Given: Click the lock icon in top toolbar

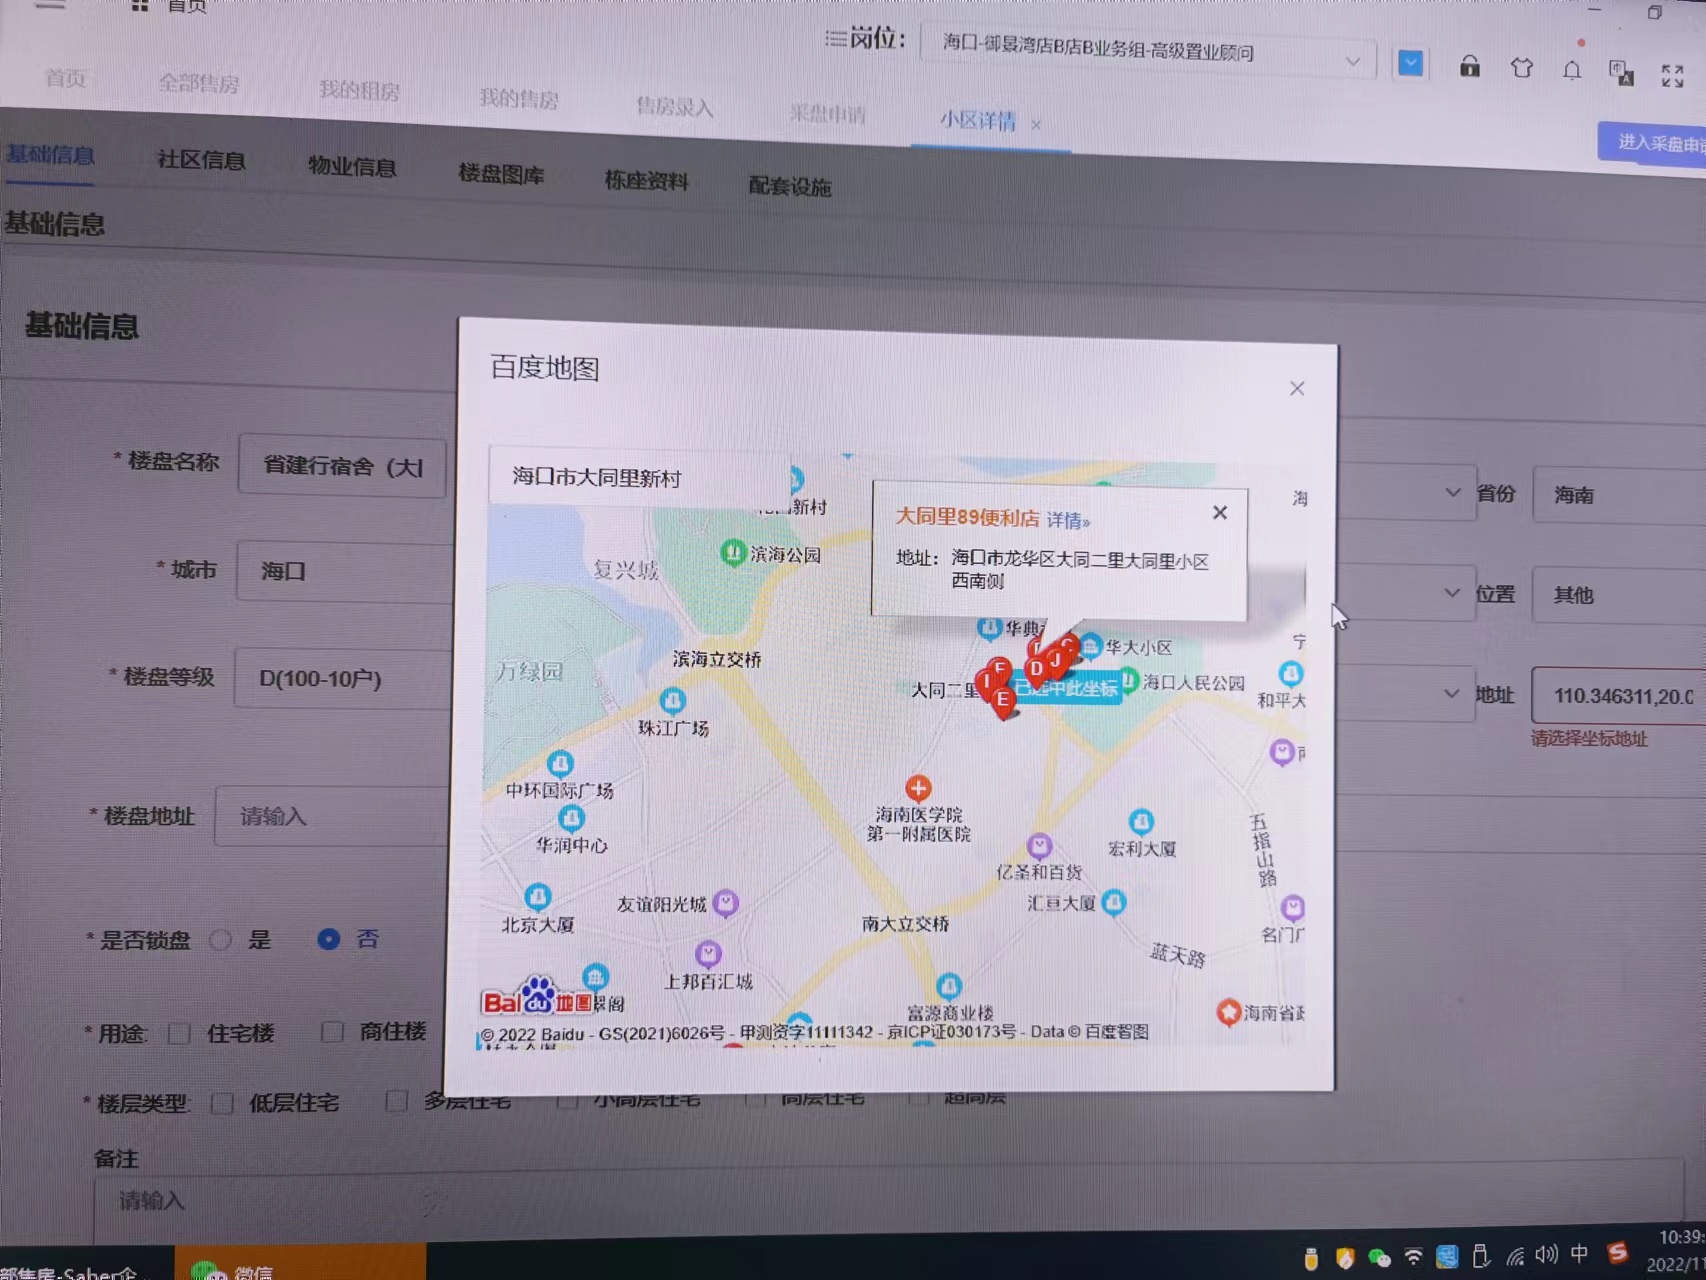Looking at the screenshot, I should 1469,67.
